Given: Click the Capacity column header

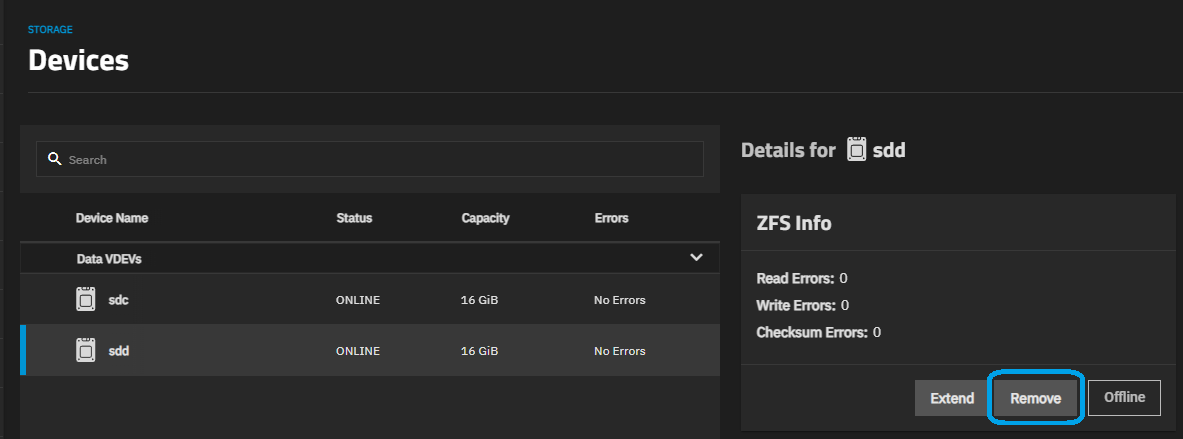Looking at the screenshot, I should pos(485,218).
